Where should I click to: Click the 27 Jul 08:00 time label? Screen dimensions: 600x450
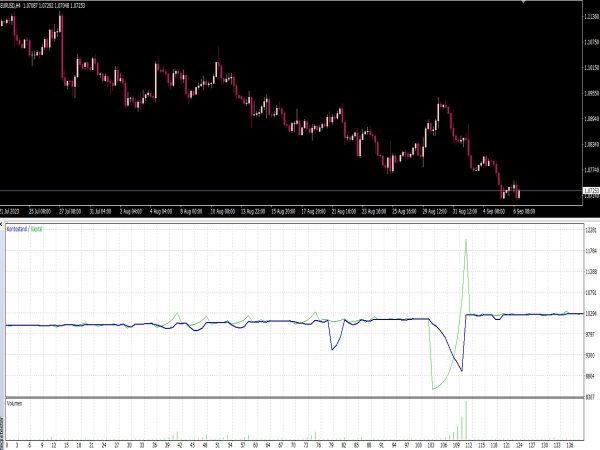[x=70, y=211]
